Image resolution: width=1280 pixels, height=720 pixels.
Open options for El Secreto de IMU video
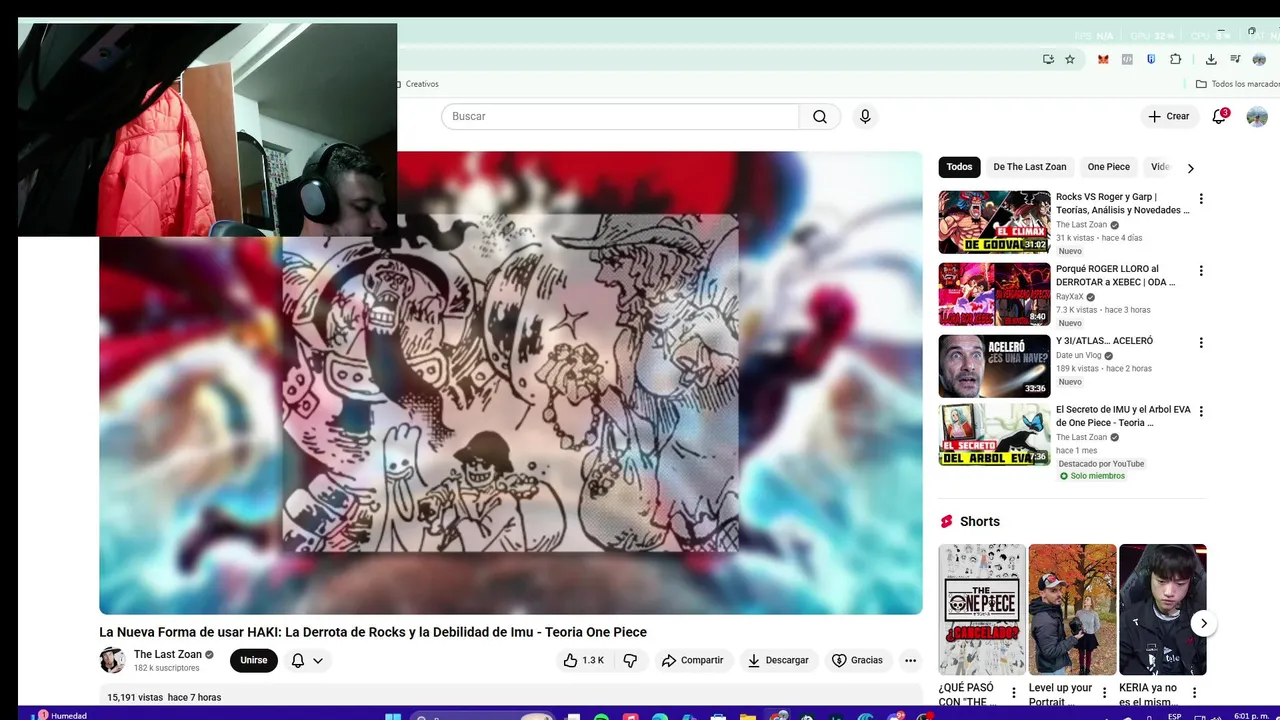coord(1201,411)
